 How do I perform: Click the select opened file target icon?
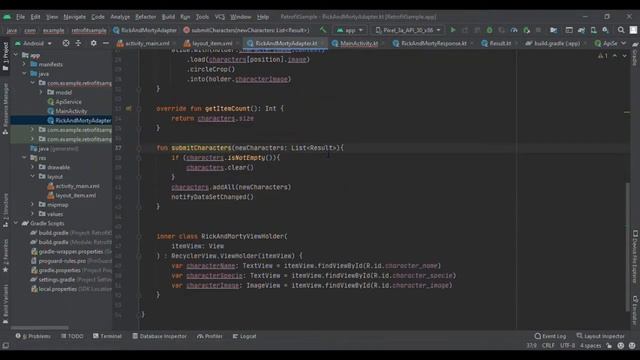[x=66, y=43]
